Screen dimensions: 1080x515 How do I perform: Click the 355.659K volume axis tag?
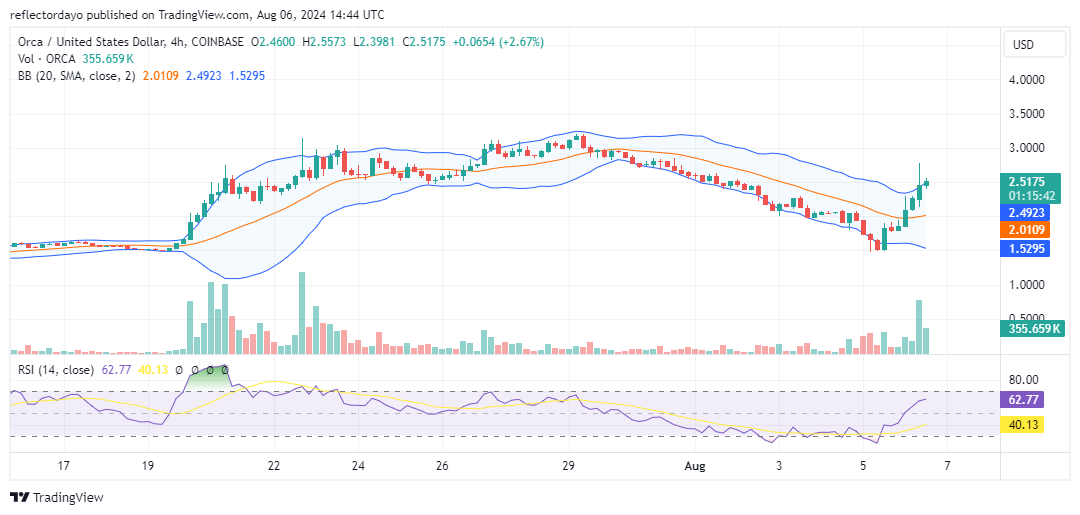click(x=1031, y=329)
